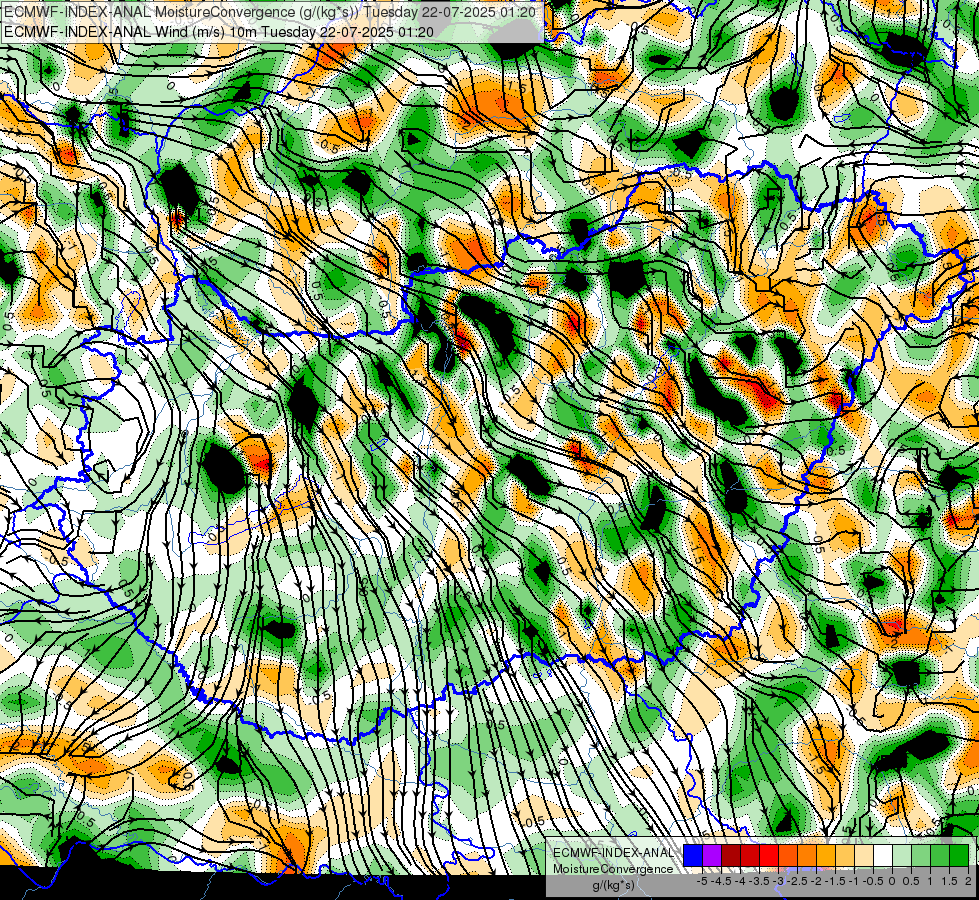The height and width of the screenshot is (900, 979).
Task: Click the -3 tick label on the legend
Action: [x=778, y=881]
